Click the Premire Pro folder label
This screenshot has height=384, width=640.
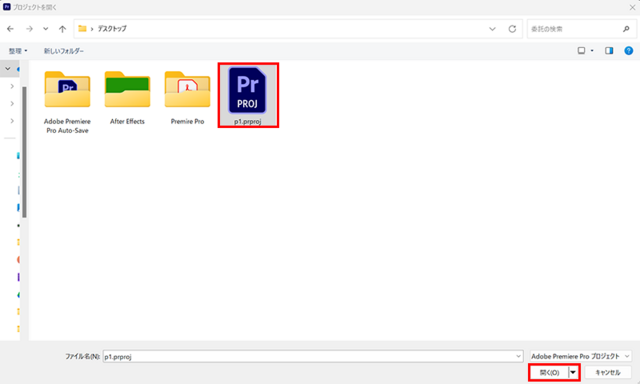click(x=187, y=121)
